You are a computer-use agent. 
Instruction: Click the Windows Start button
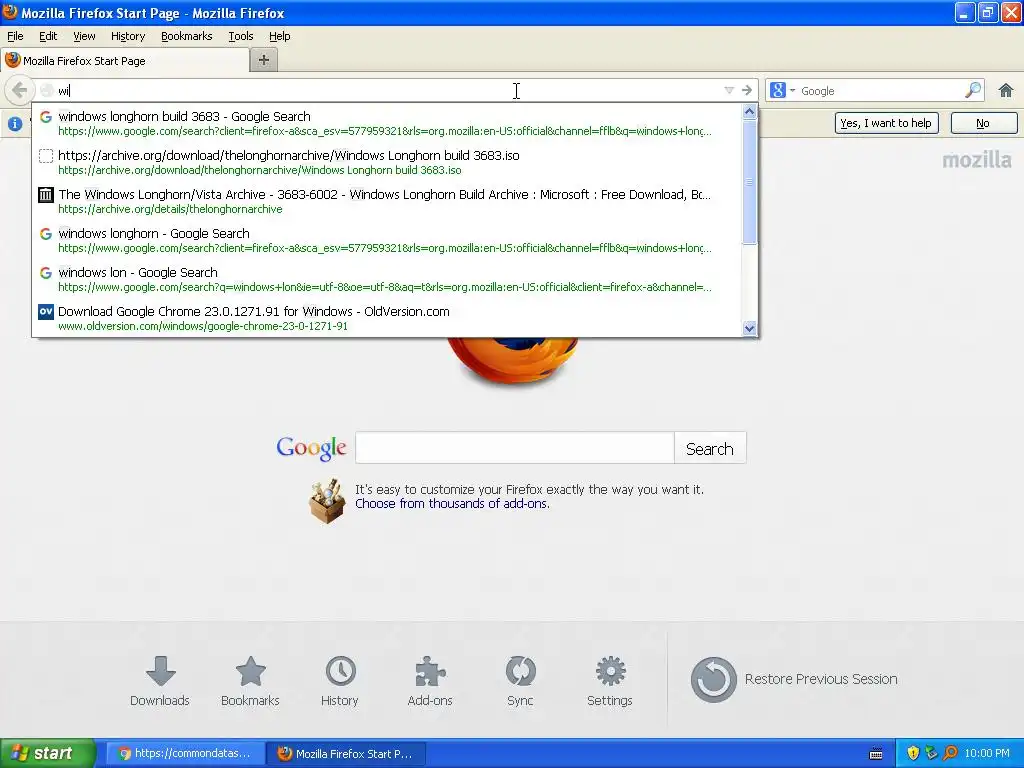[48, 753]
